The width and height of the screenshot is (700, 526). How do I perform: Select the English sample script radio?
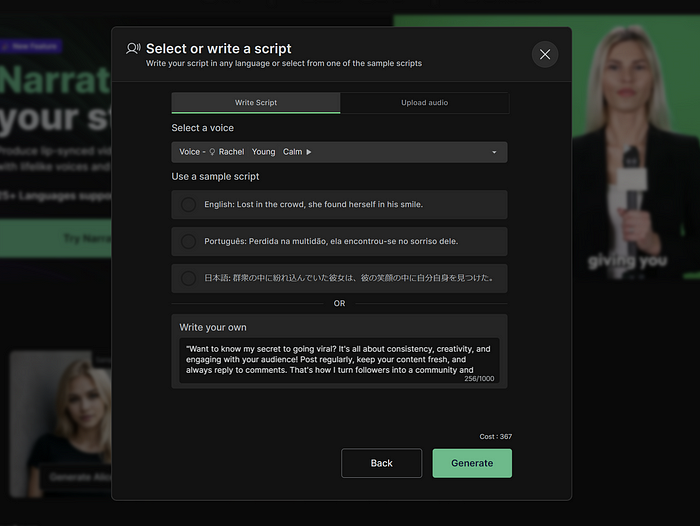(188, 205)
